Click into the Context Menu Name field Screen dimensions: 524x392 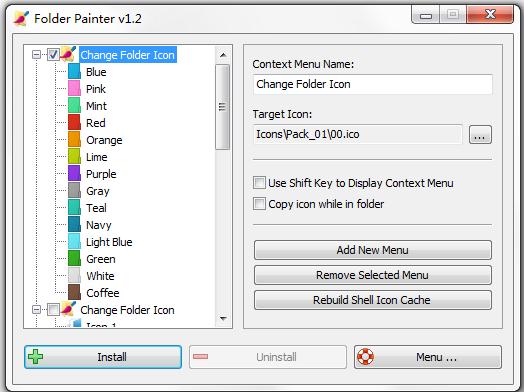(x=373, y=84)
